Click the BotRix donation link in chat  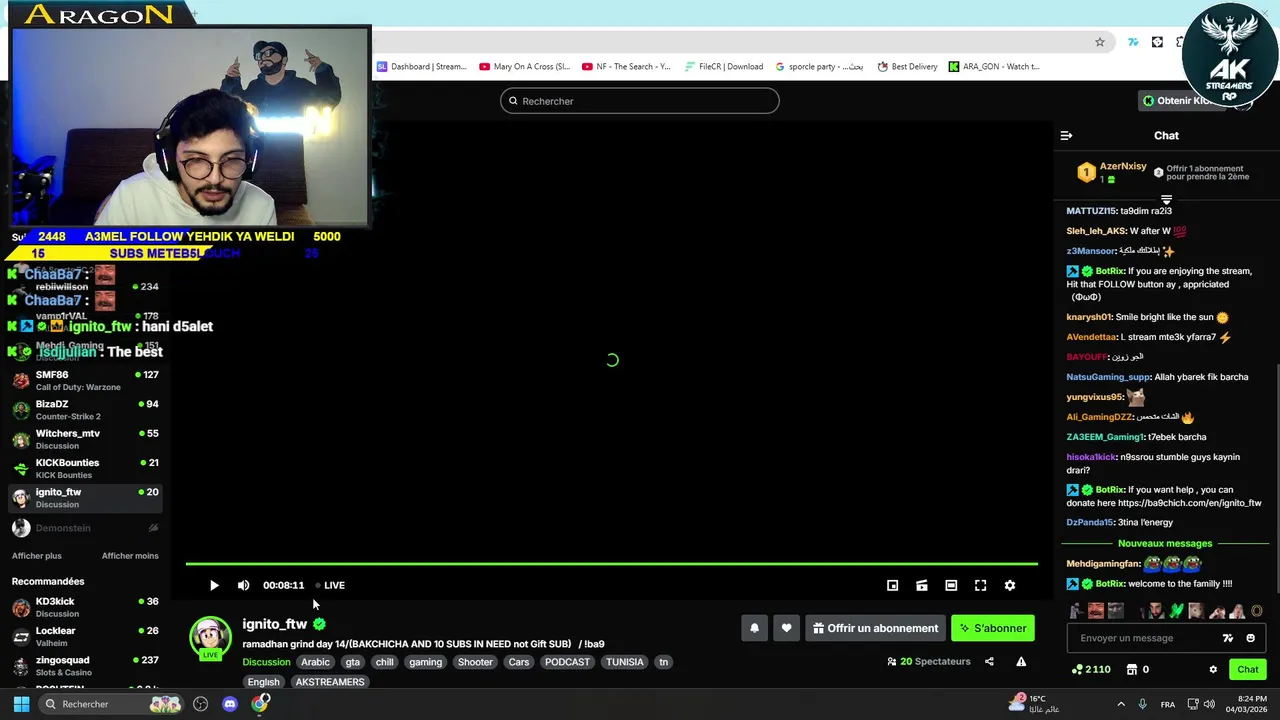tap(1190, 503)
